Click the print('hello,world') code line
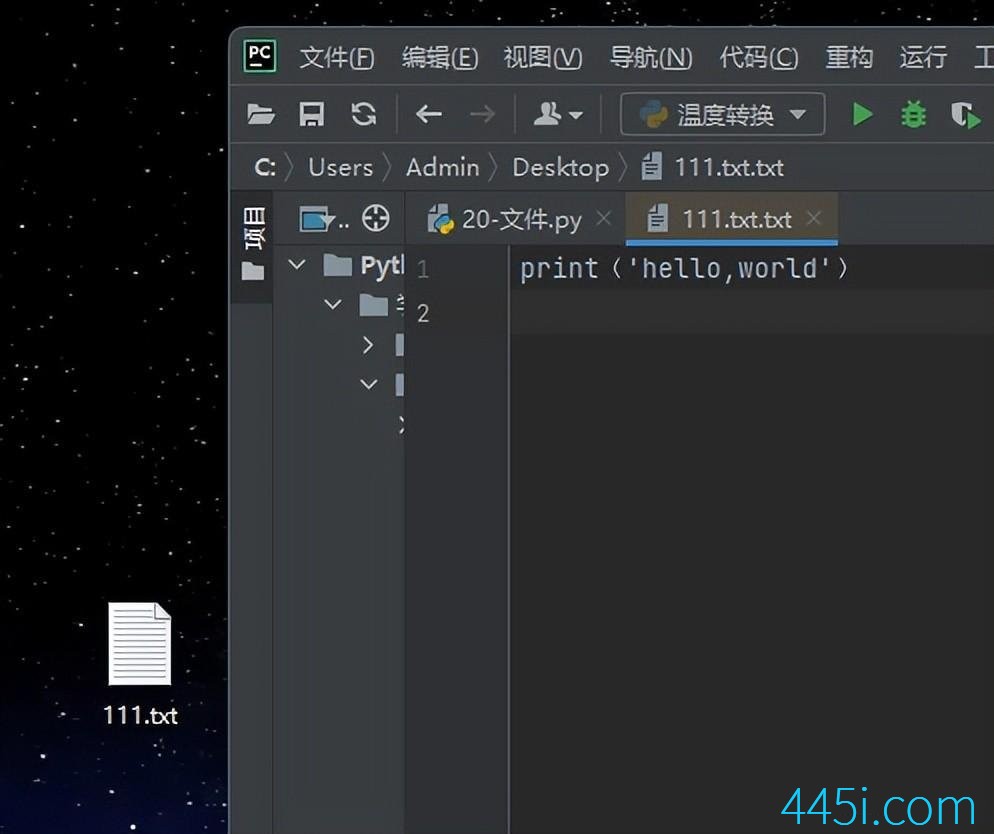The height and width of the screenshot is (834, 994). click(x=683, y=268)
